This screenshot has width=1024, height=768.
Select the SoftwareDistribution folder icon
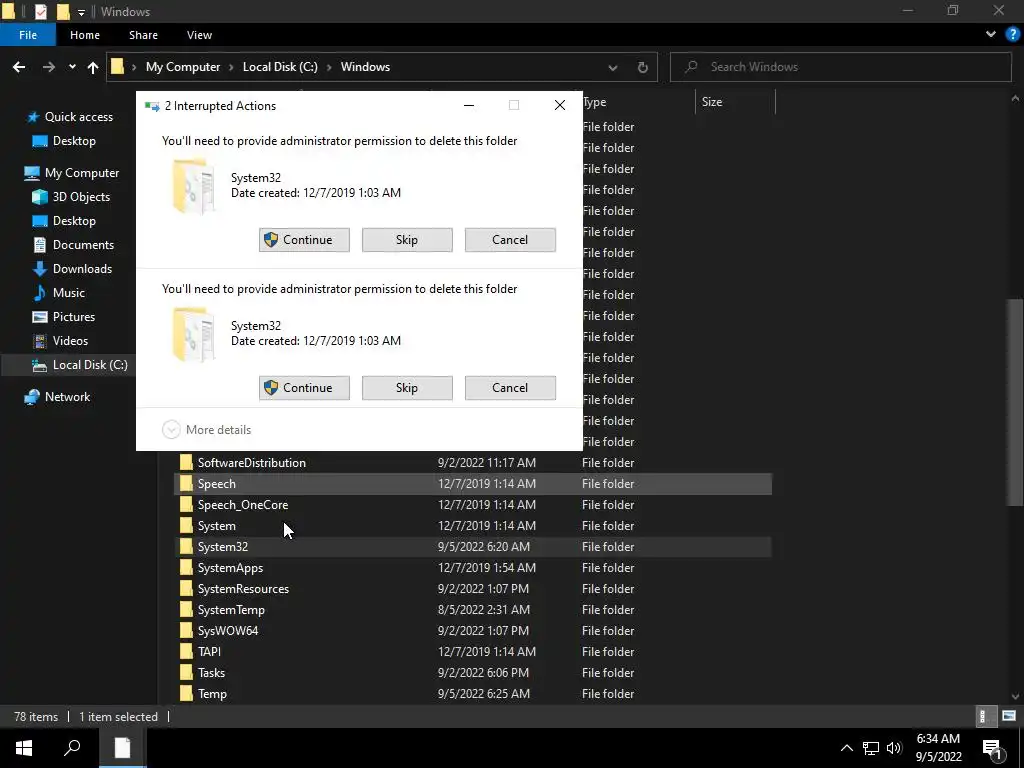(186, 463)
